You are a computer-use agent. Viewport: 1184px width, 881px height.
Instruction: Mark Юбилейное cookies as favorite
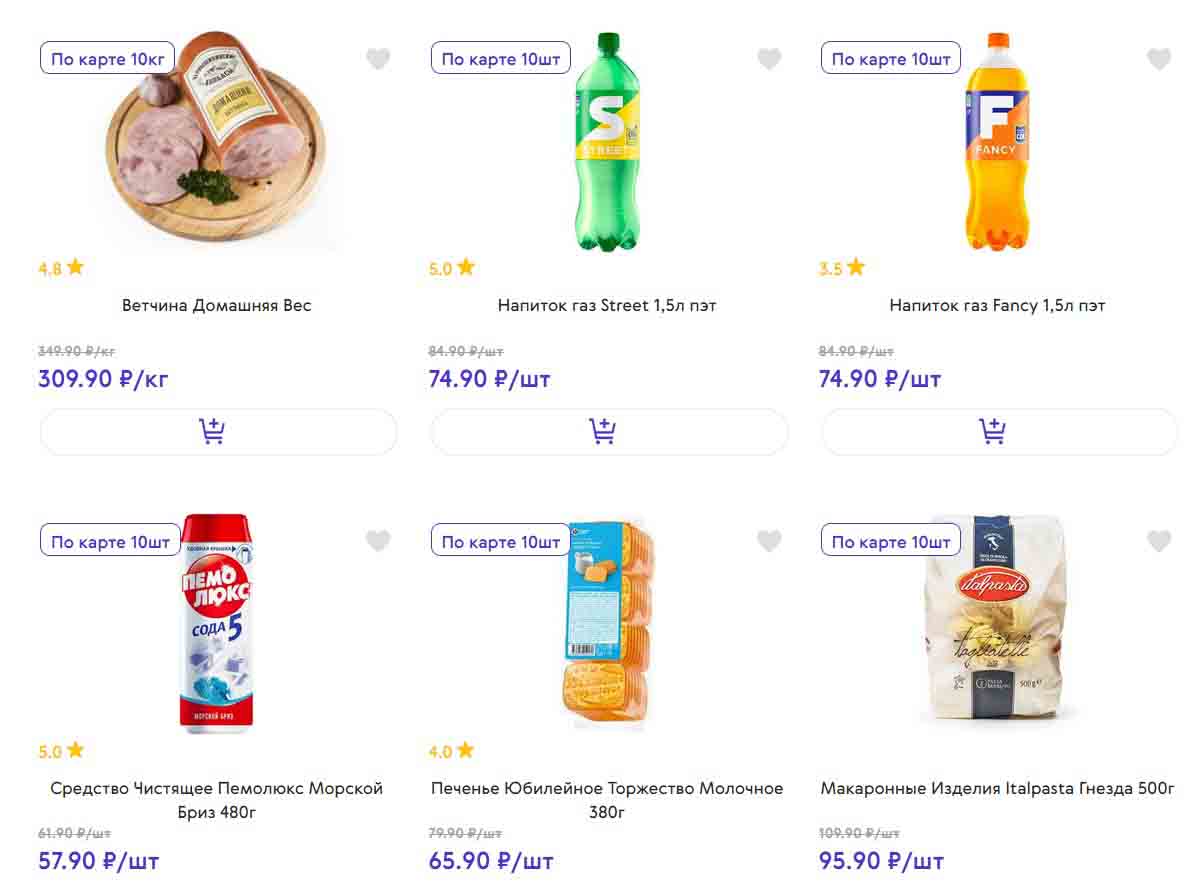click(x=769, y=541)
